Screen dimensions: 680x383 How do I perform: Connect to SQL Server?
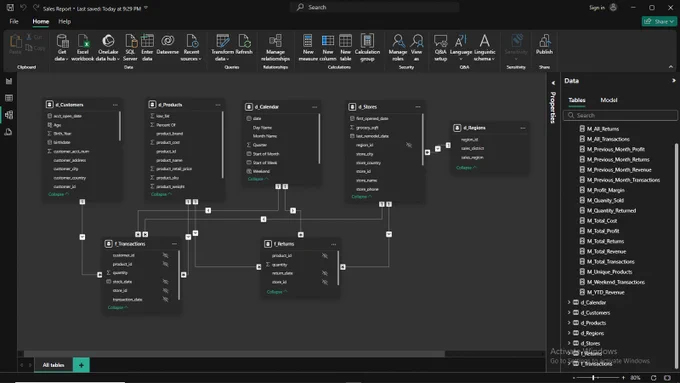coord(130,48)
